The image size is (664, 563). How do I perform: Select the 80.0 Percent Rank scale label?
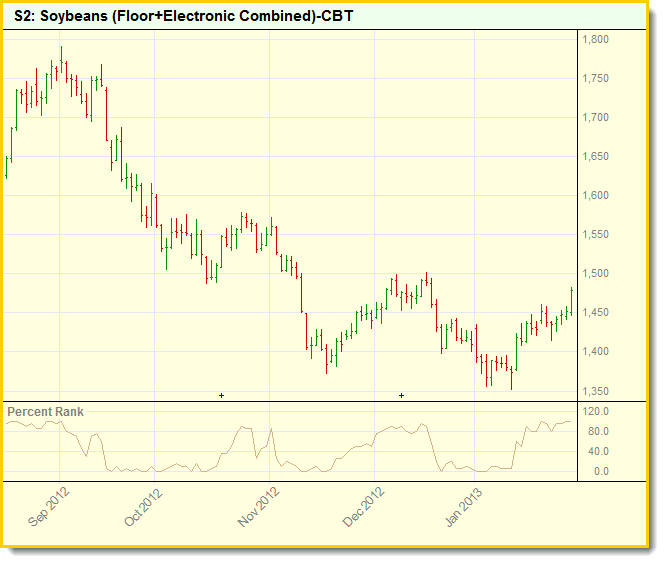tap(597, 432)
